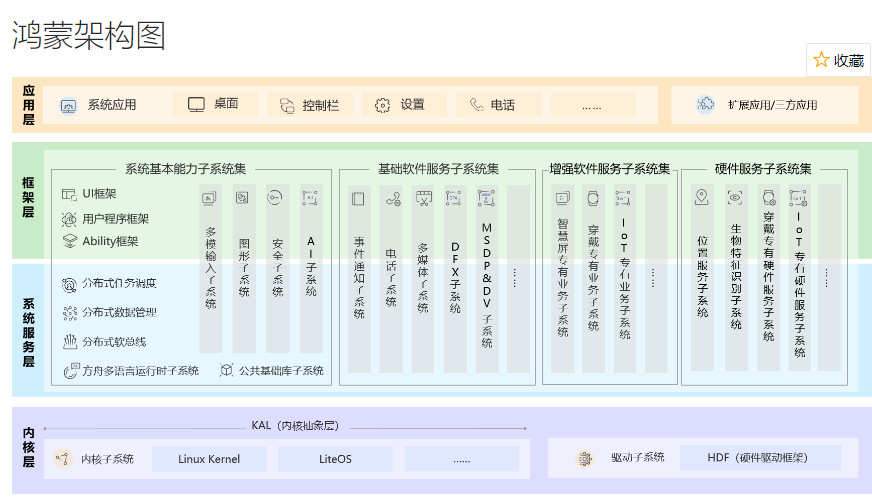872x504 pixels.
Task: Click the 多模输入子系统 vertical text
Action: (210, 268)
